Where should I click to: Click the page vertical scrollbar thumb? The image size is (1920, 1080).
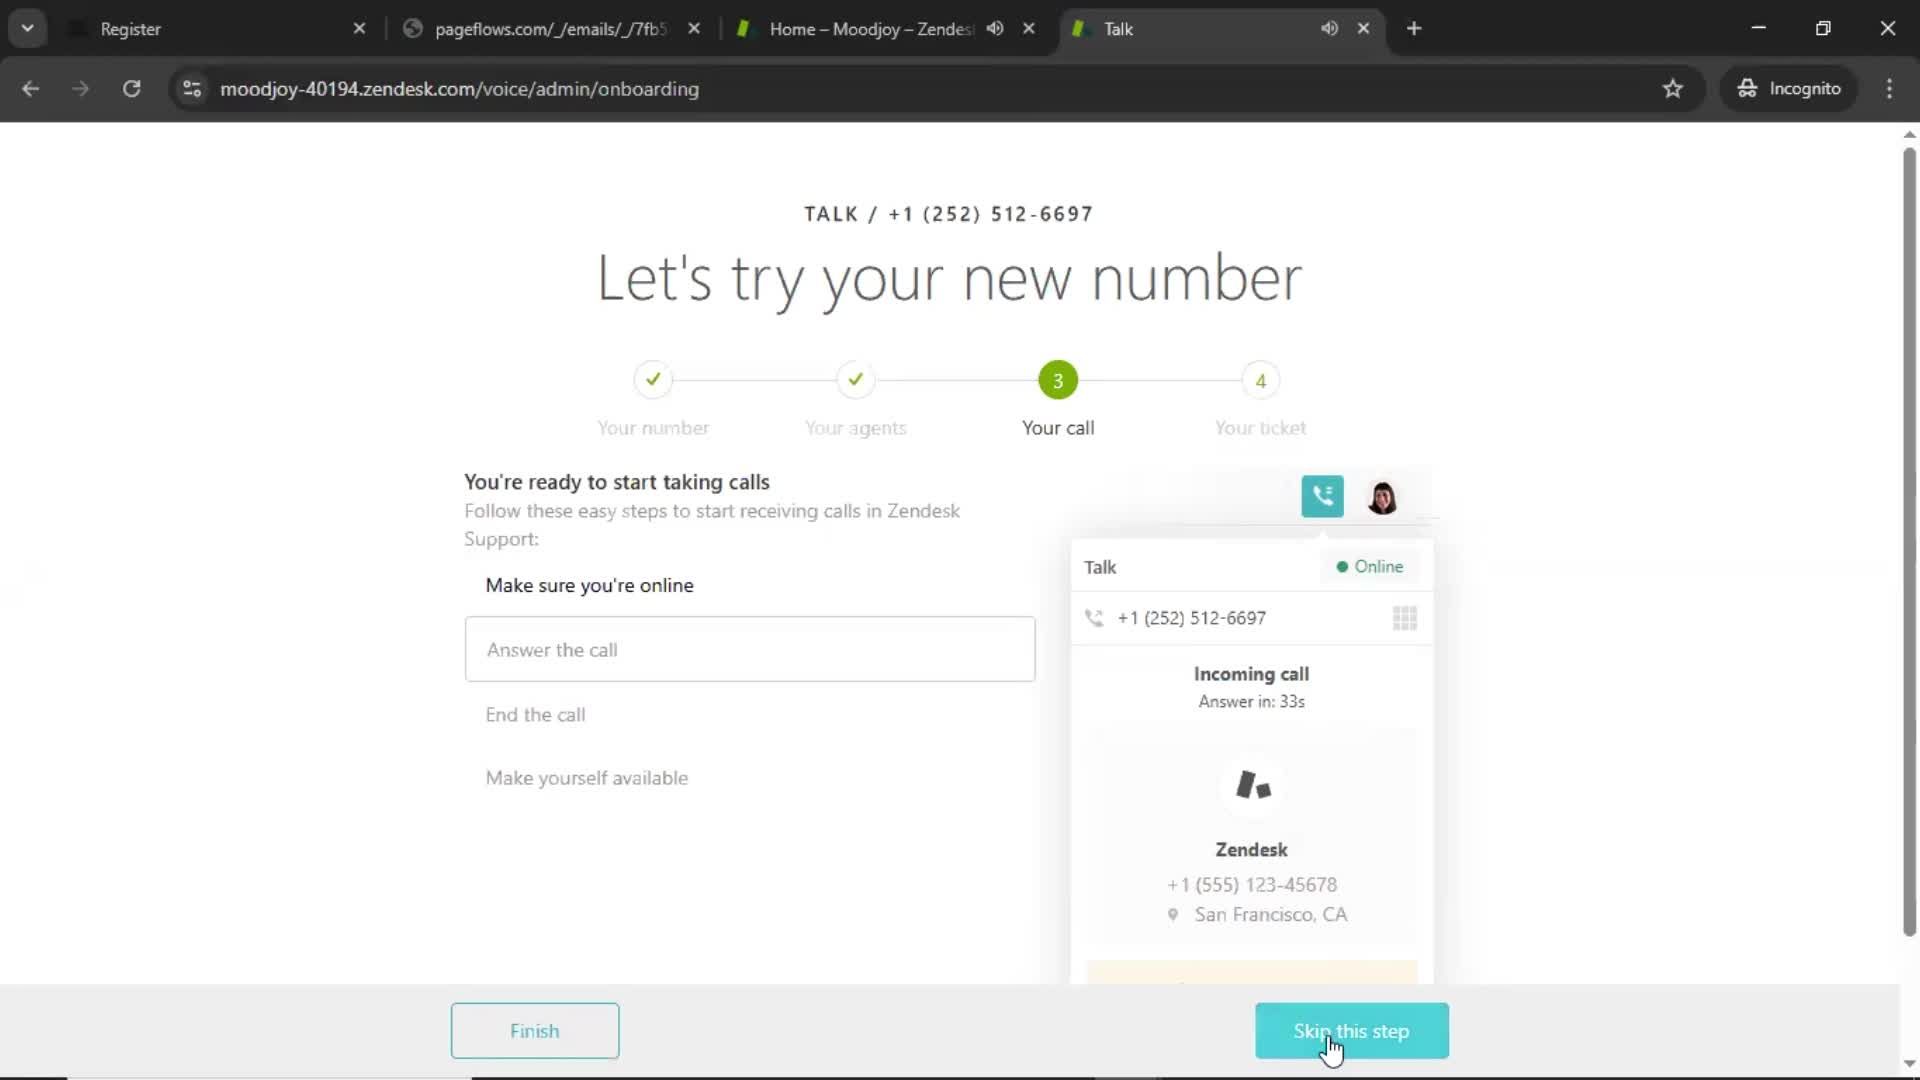coord(1909,540)
